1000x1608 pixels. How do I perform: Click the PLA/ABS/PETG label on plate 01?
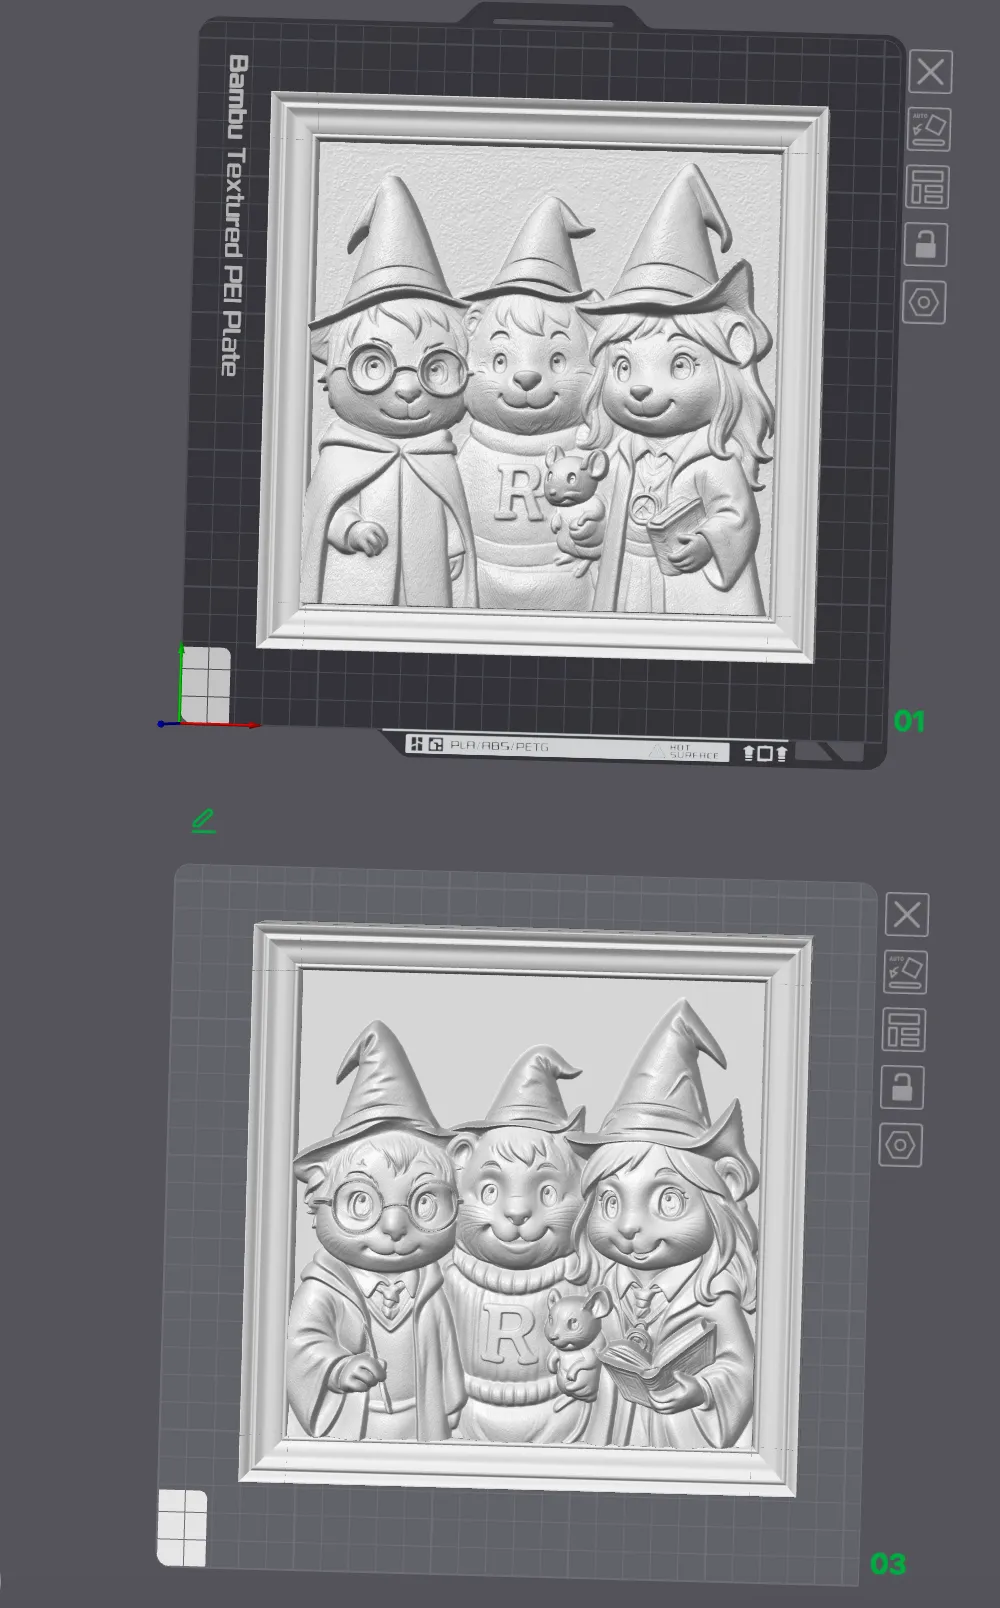[x=499, y=745]
